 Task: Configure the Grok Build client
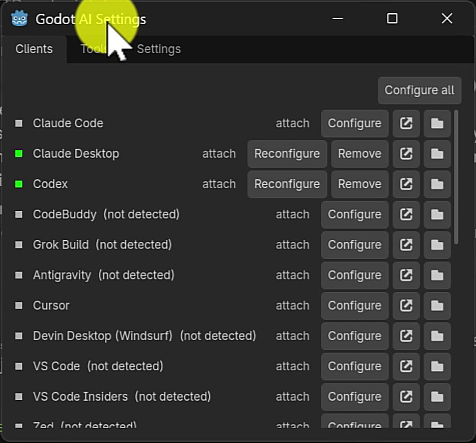click(355, 245)
